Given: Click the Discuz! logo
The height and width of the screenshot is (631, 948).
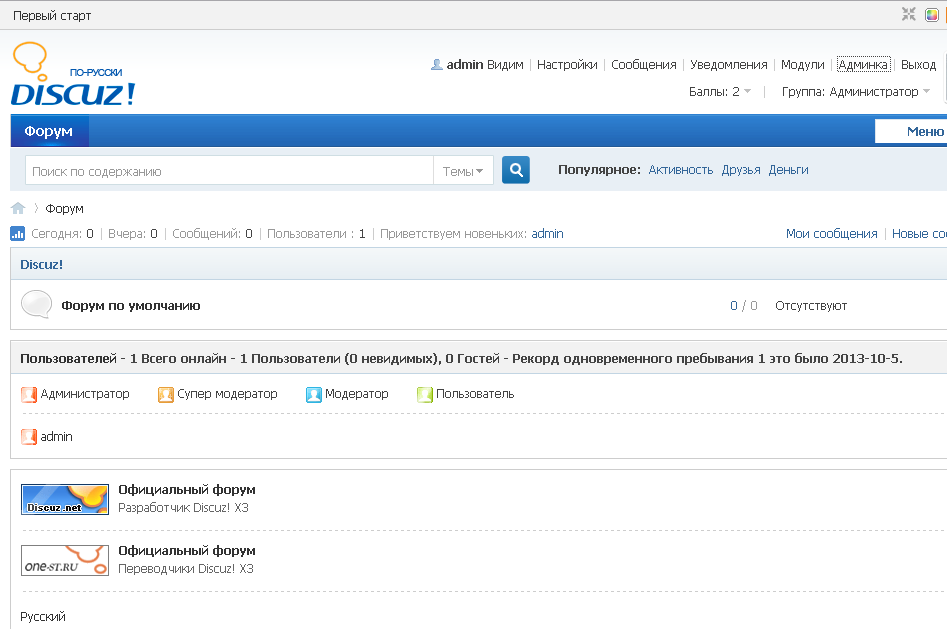Looking at the screenshot, I should point(73,74).
